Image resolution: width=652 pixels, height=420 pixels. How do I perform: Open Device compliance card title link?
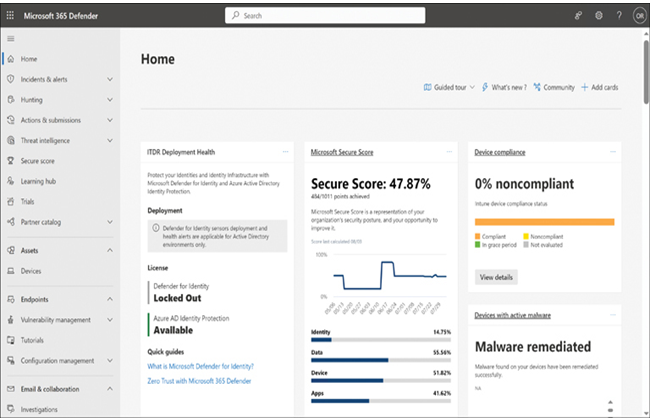point(500,152)
